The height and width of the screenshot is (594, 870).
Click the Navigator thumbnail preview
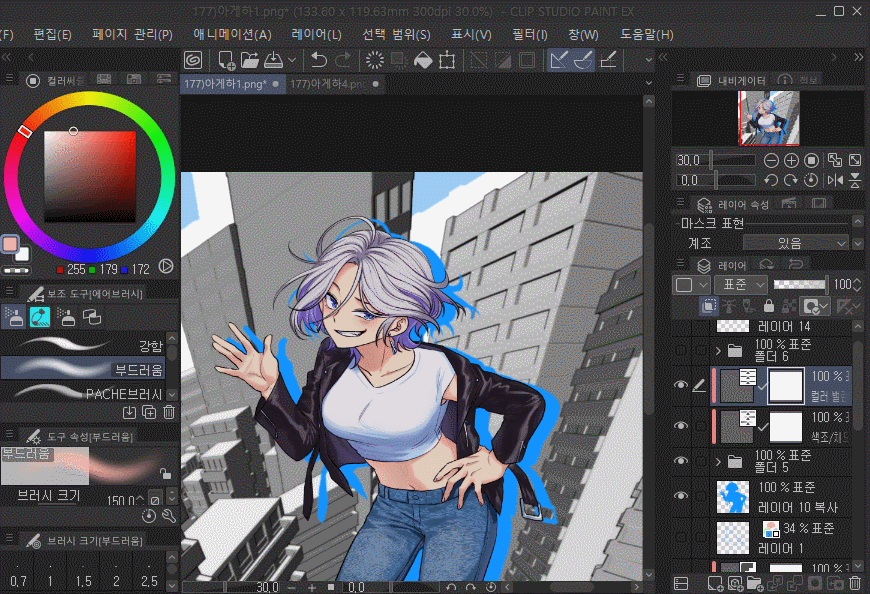click(x=768, y=118)
